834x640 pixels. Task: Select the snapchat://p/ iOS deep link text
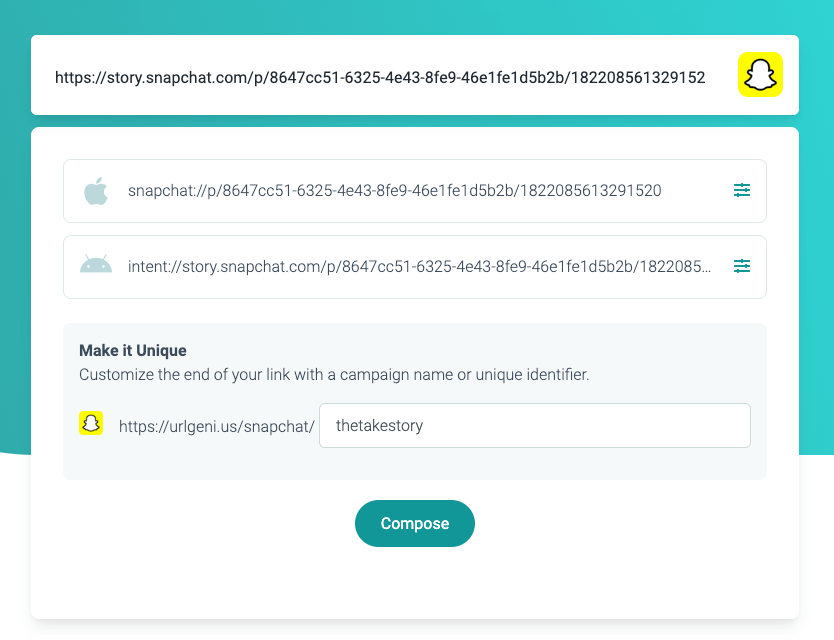[x=395, y=190]
